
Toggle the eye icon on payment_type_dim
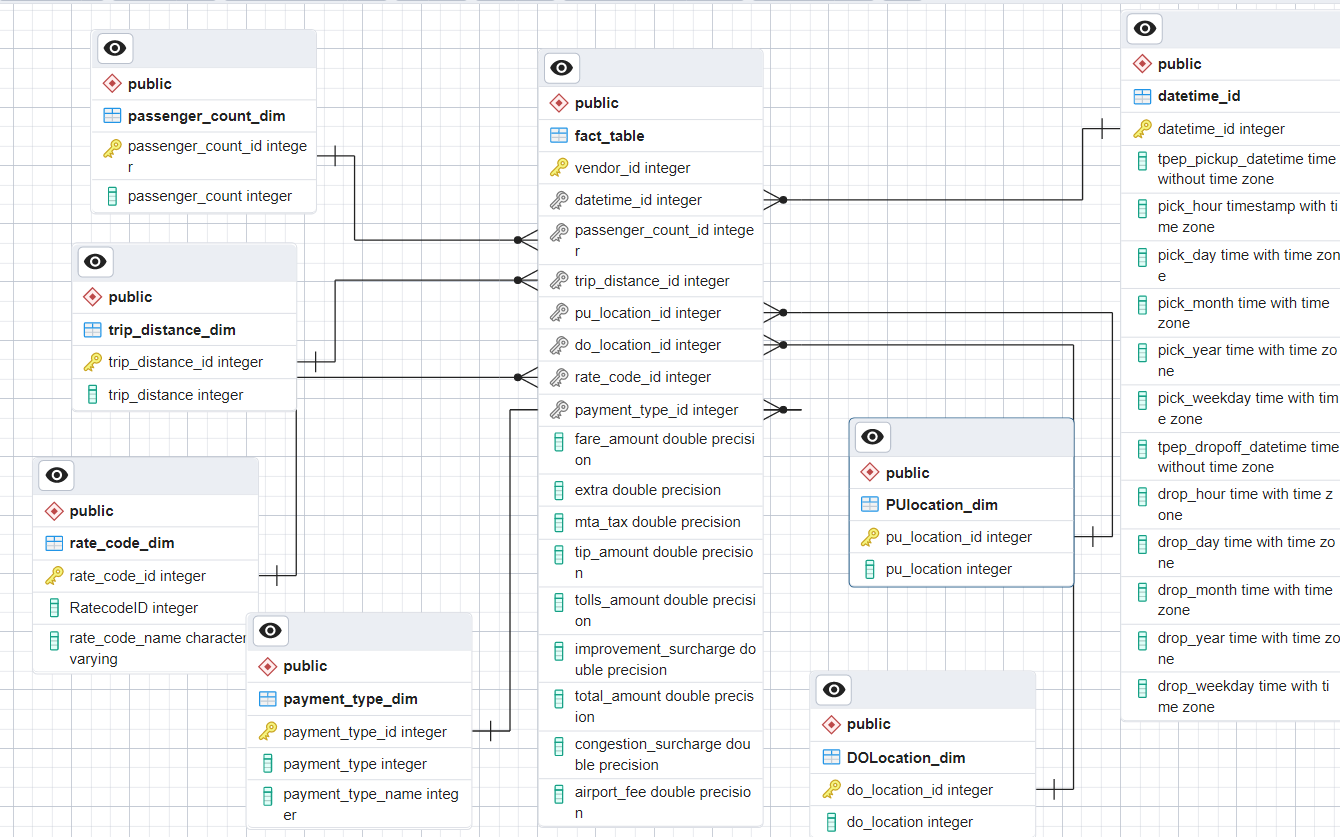(269, 630)
